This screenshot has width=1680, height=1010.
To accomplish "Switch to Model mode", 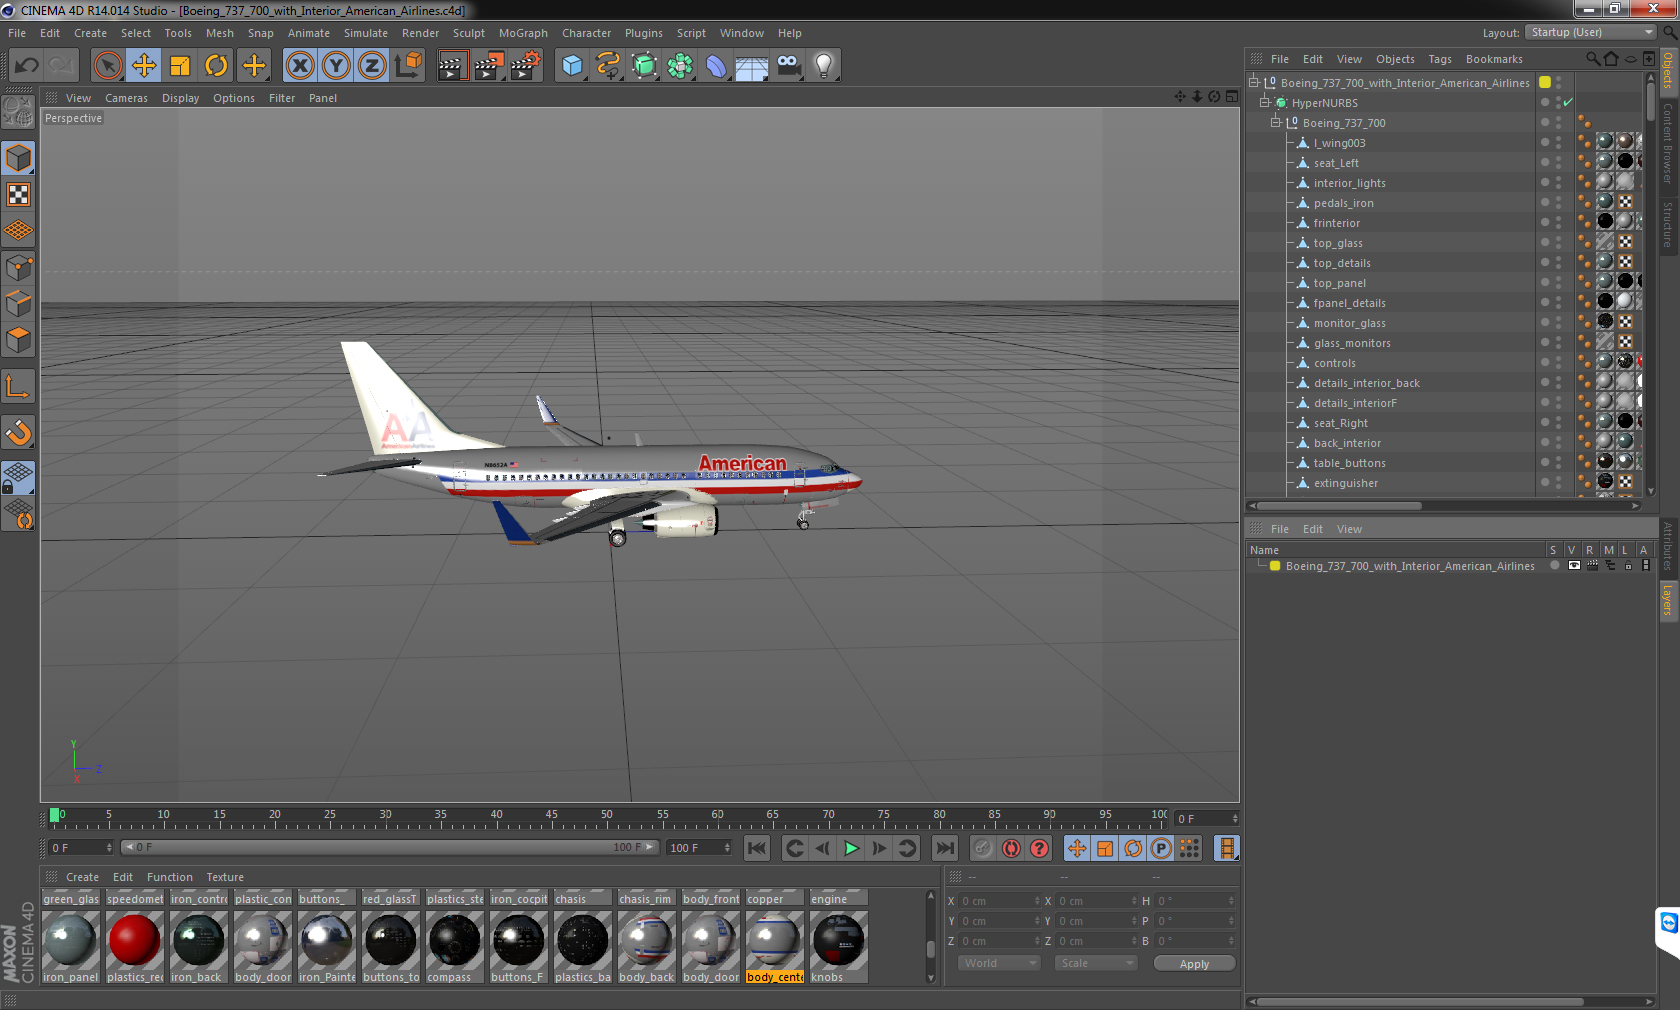I will [19, 158].
